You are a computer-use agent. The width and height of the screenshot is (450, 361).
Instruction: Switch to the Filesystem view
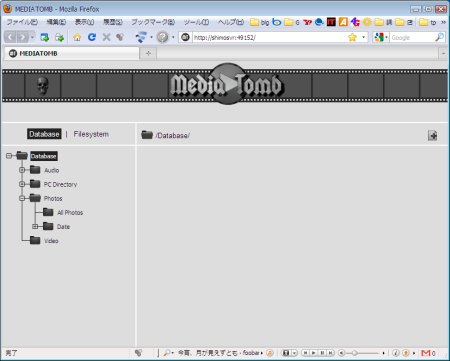91,134
